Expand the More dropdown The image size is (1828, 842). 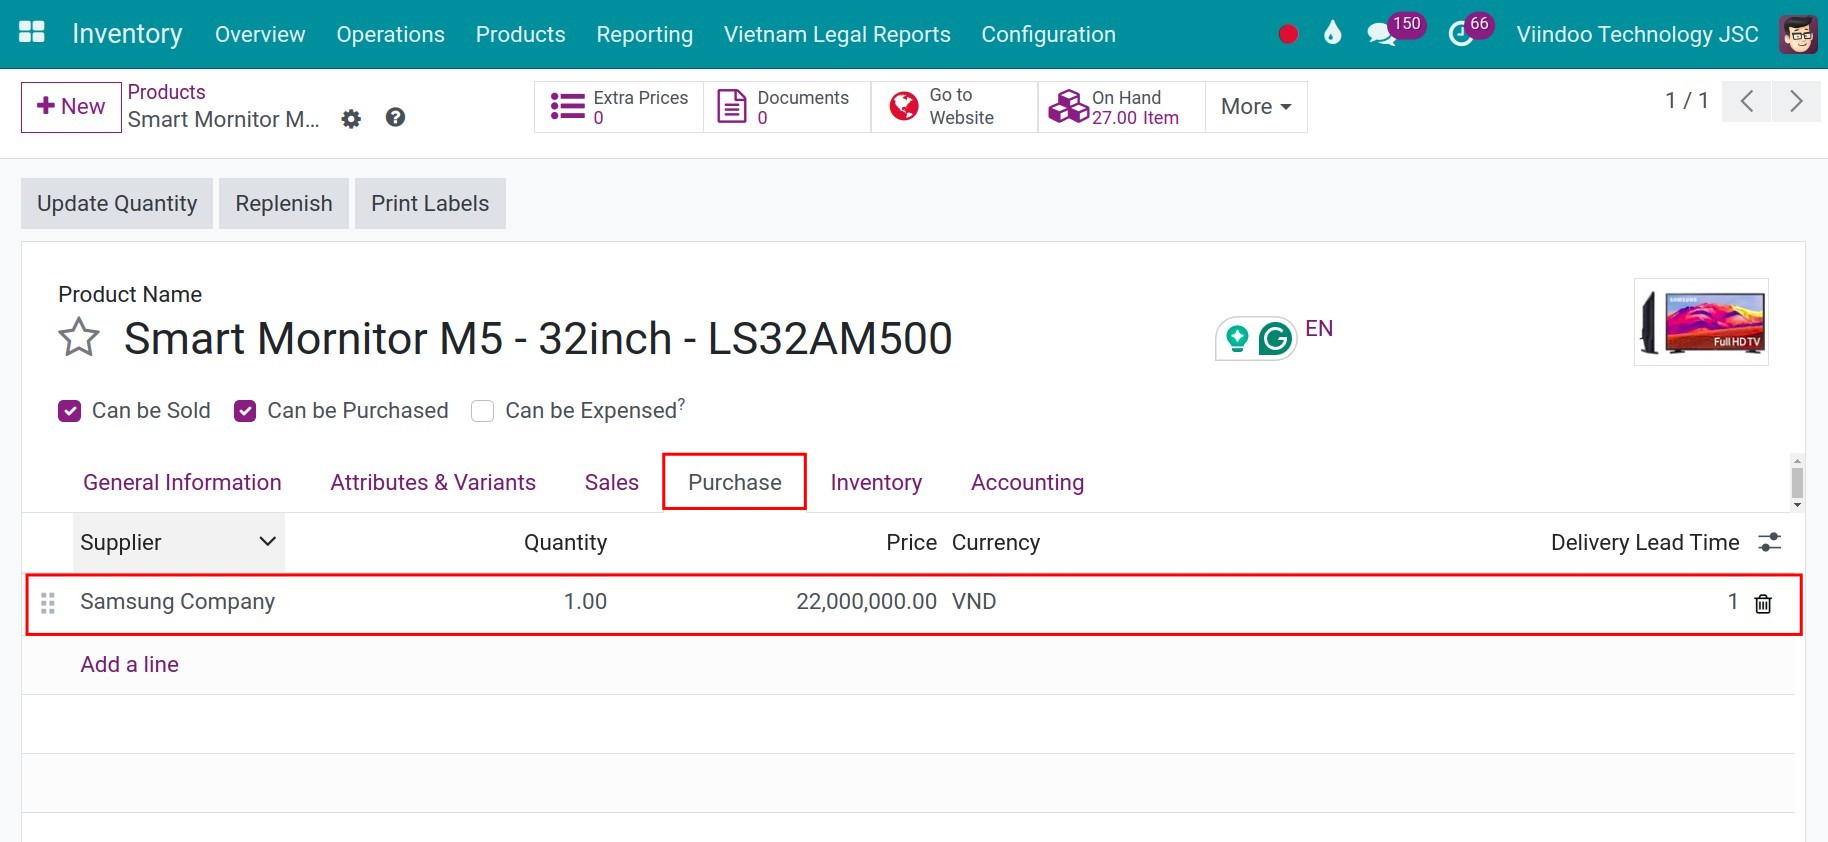point(1256,107)
